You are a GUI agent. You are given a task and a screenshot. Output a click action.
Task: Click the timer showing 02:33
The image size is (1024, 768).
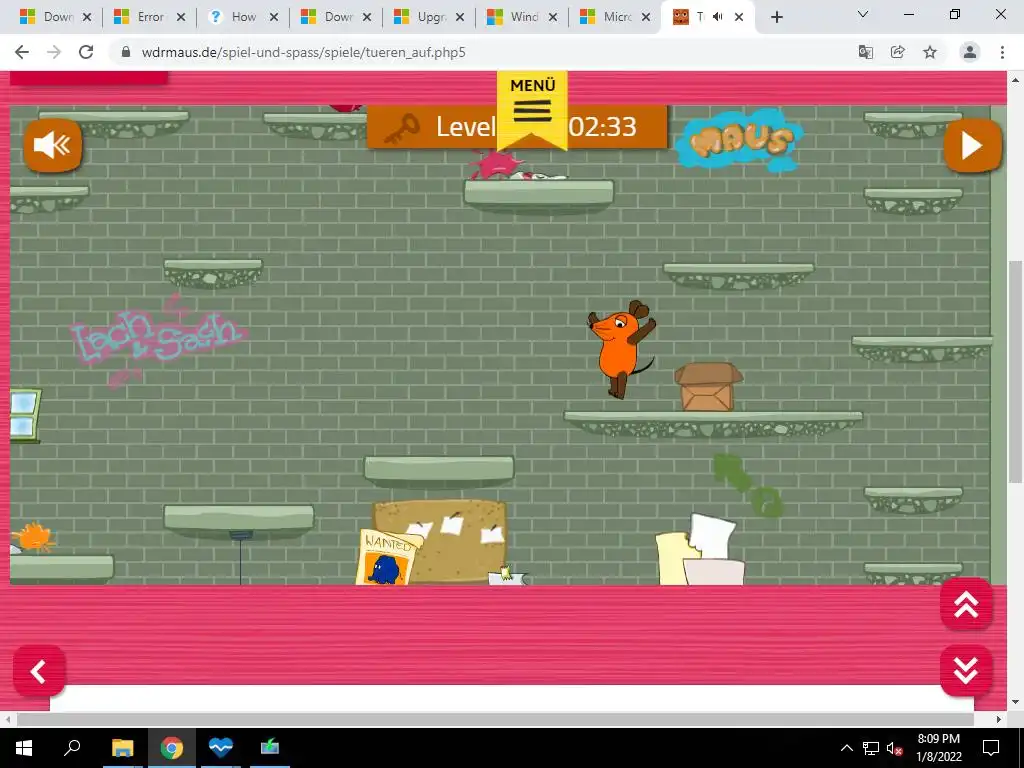602,127
